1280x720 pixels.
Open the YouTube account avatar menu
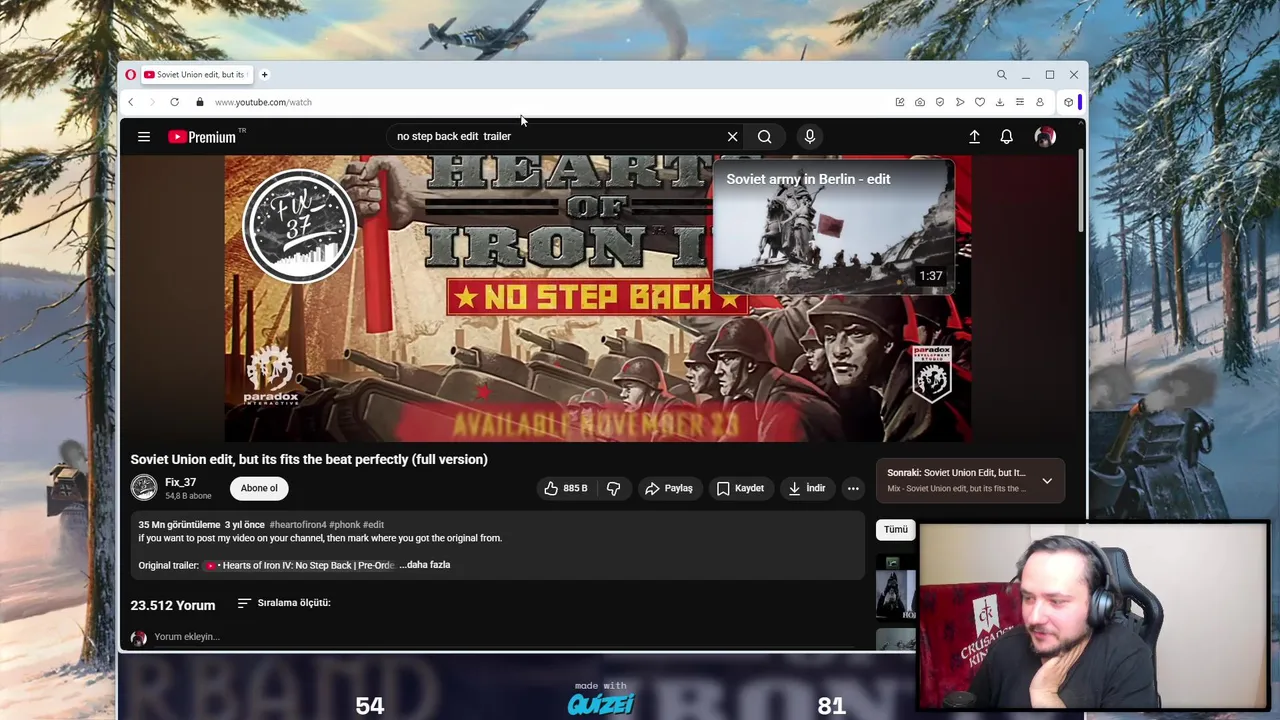1045,137
